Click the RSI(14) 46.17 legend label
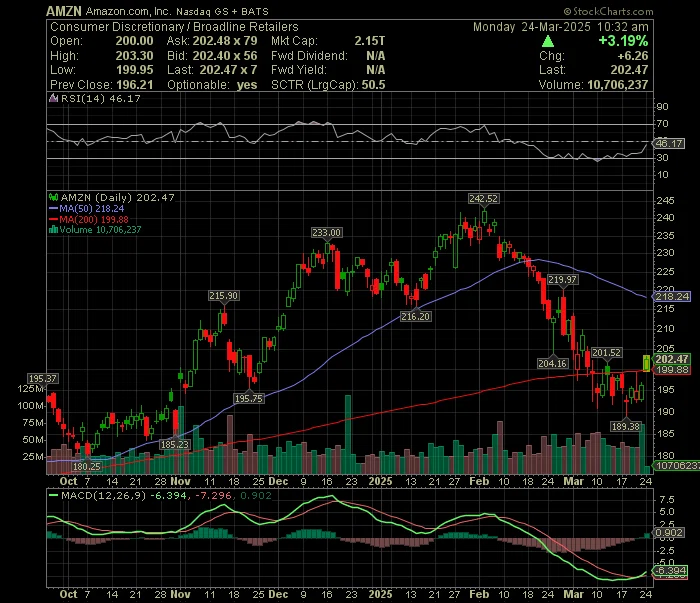The width and height of the screenshot is (700, 603). pos(100,99)
